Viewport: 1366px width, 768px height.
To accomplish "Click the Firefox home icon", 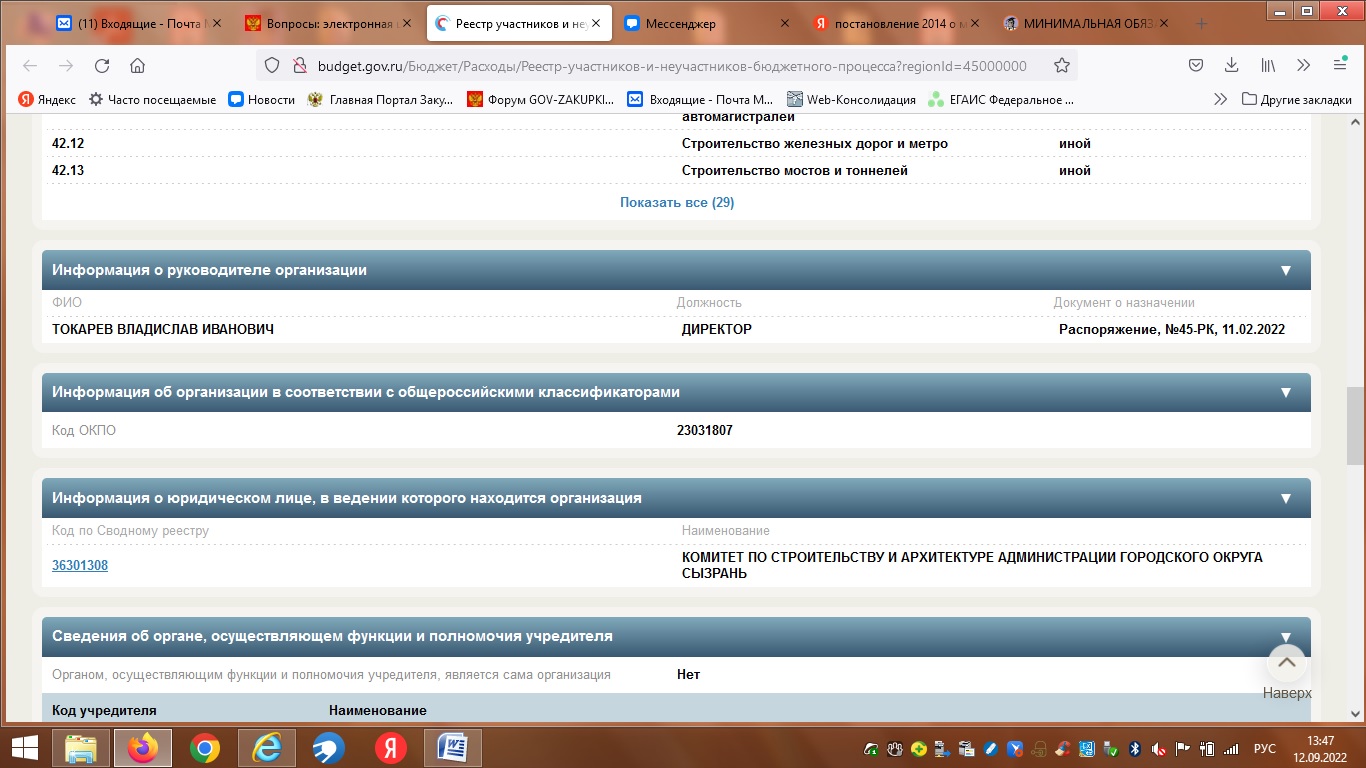I will (138, 66).
